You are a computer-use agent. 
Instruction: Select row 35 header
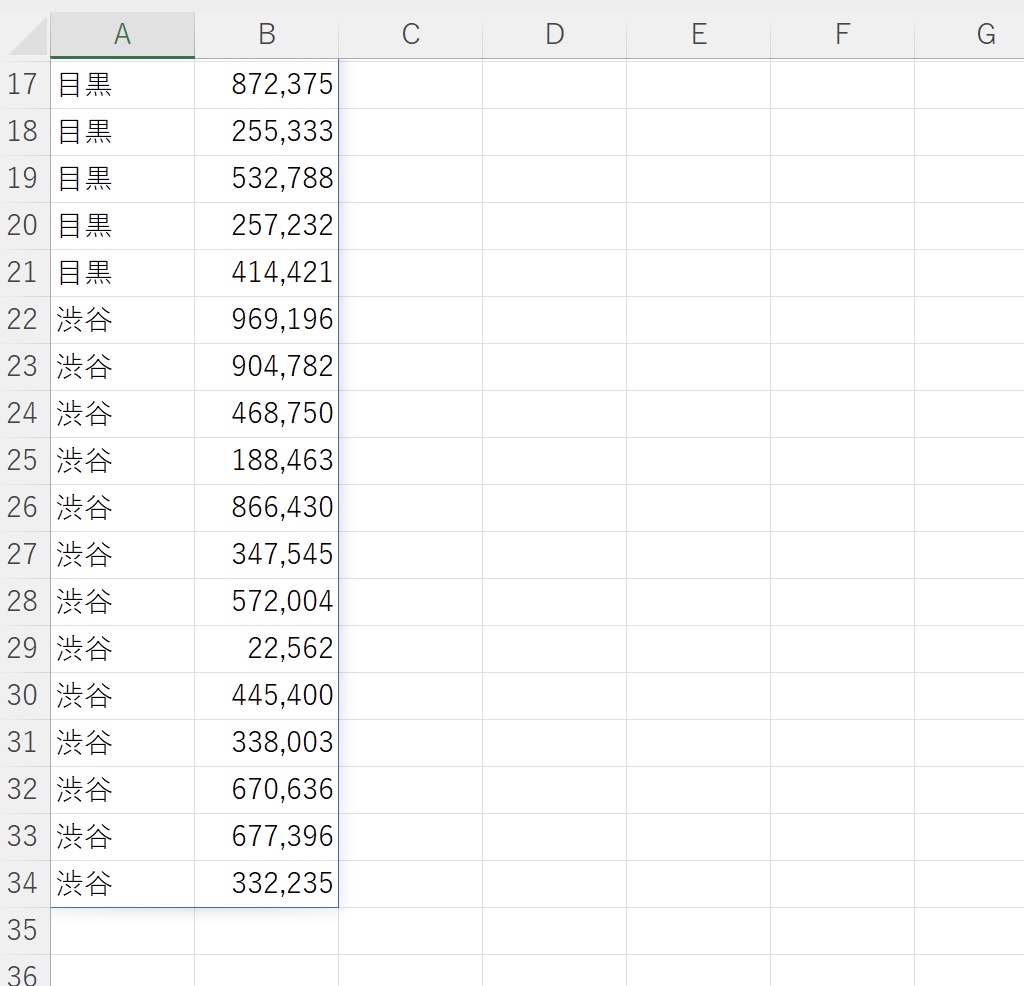(23, 930)
